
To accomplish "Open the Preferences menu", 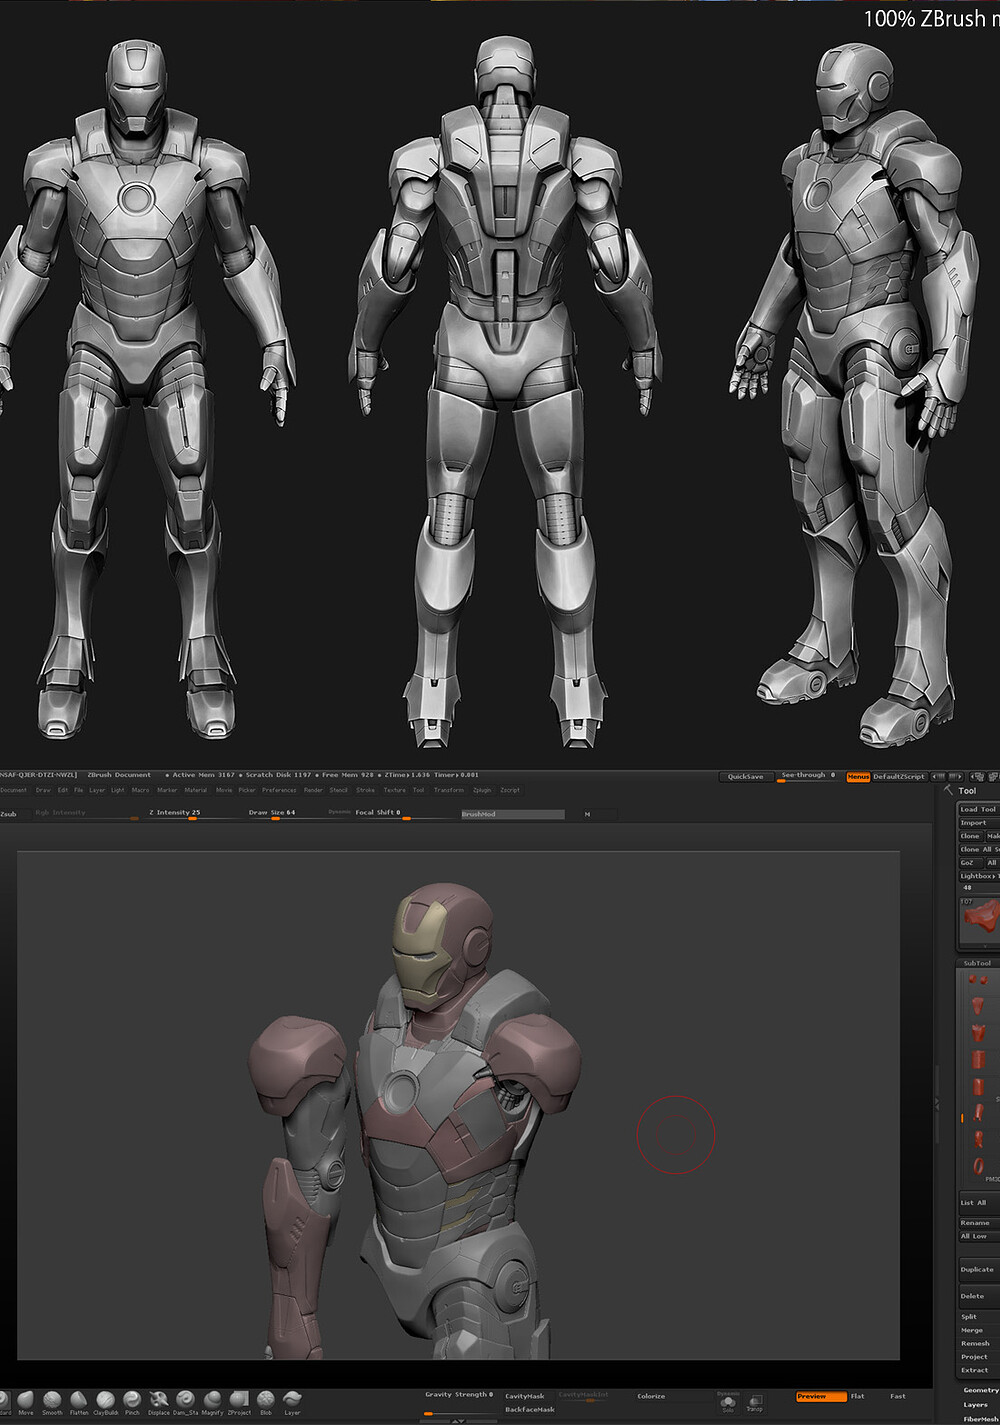I will point(279,790).
